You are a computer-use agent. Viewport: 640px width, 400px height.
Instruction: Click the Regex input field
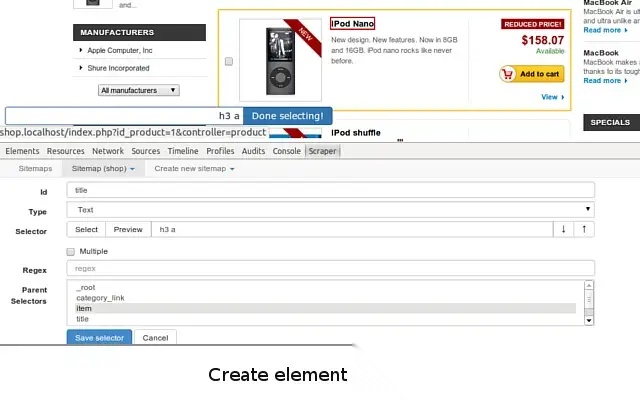pos(331,269)
